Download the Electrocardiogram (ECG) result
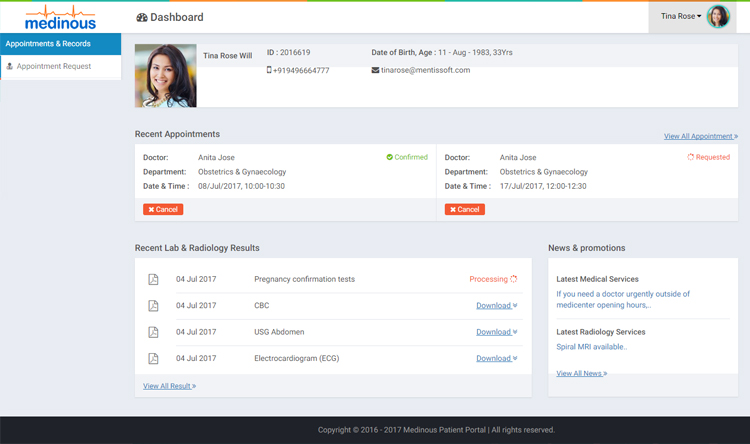 click(x=496, y=358)
